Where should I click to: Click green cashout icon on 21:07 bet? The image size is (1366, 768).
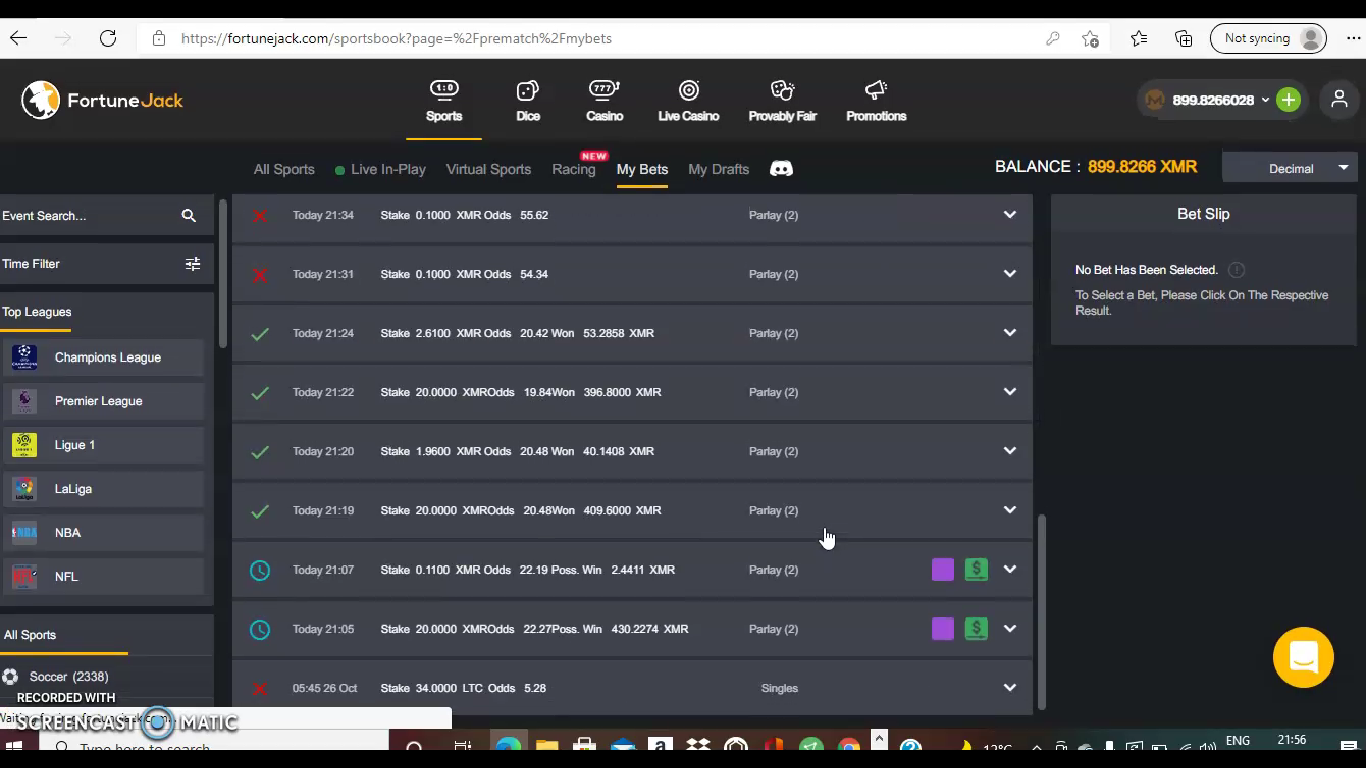(x=976, y=570)
